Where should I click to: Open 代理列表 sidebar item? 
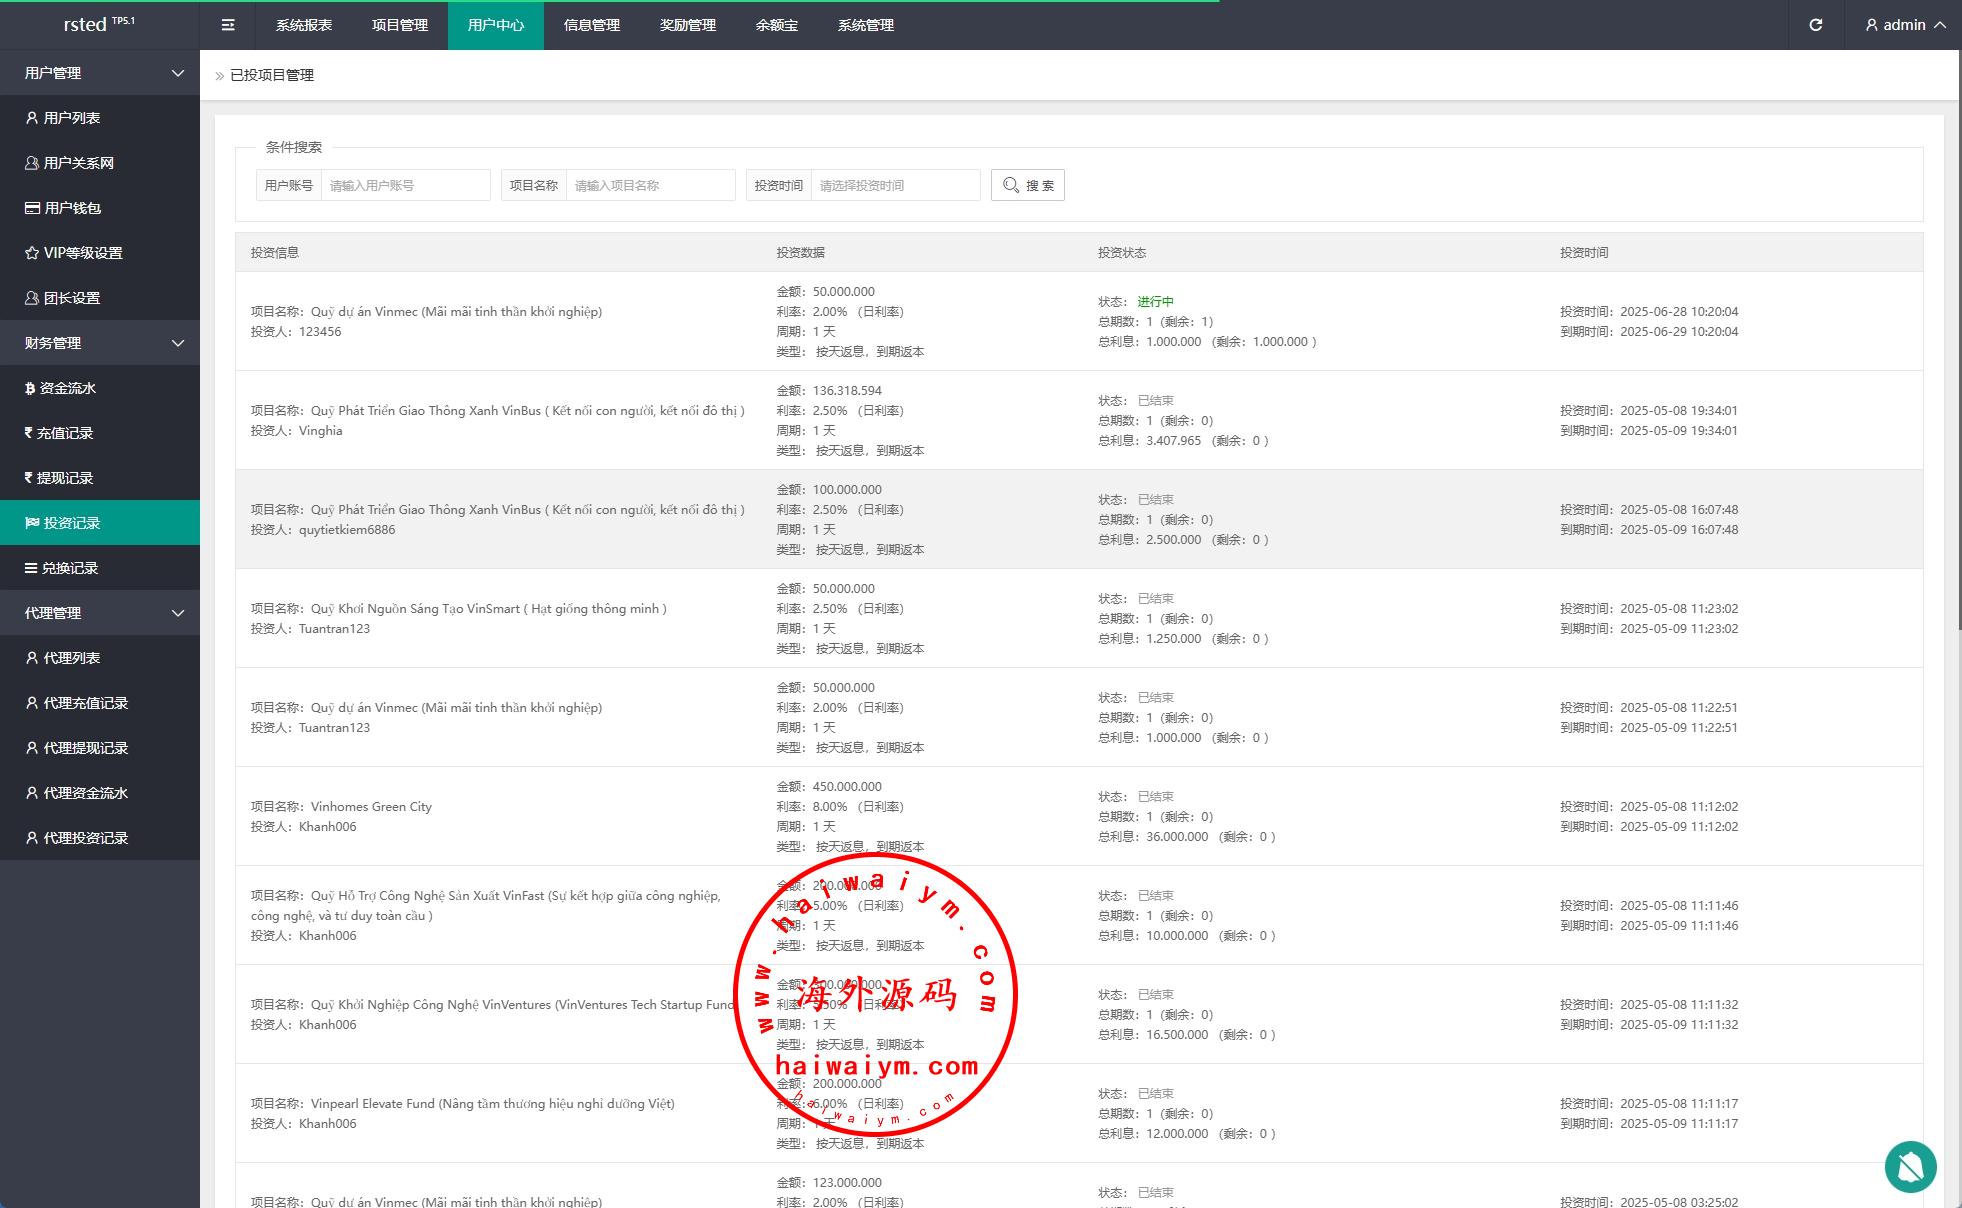71,658
